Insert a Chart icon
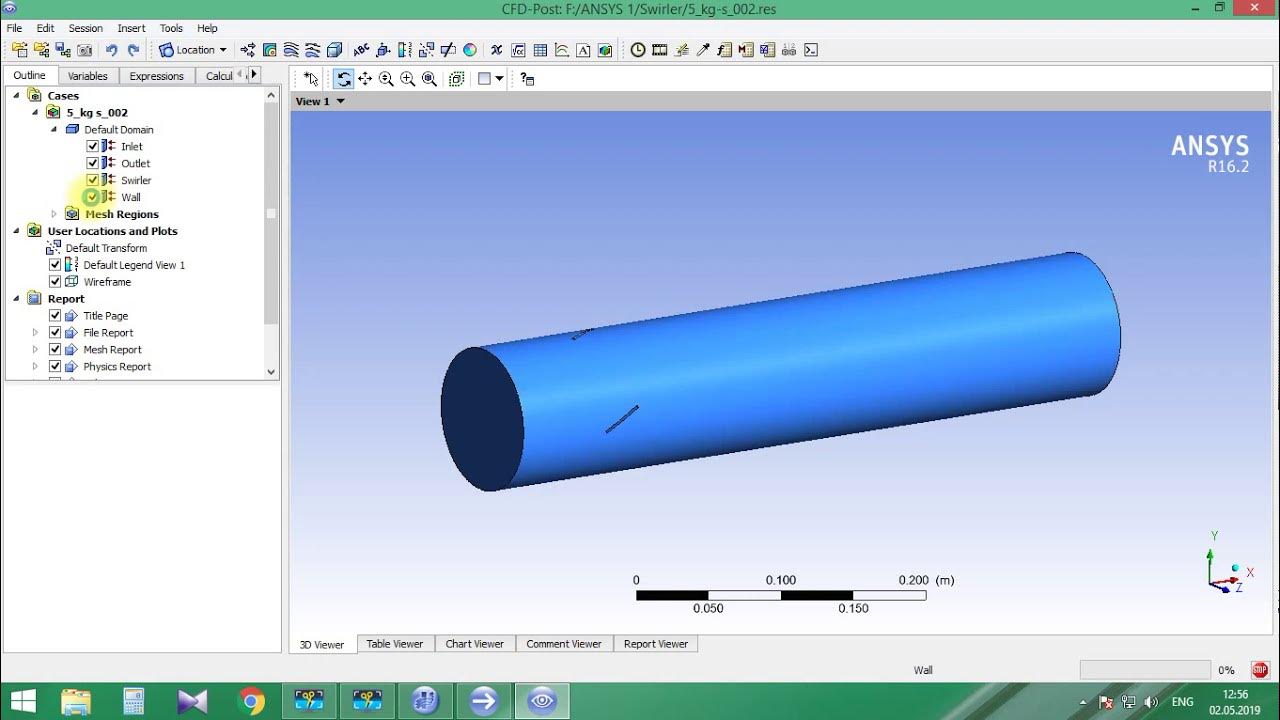 tap(562, 50)
